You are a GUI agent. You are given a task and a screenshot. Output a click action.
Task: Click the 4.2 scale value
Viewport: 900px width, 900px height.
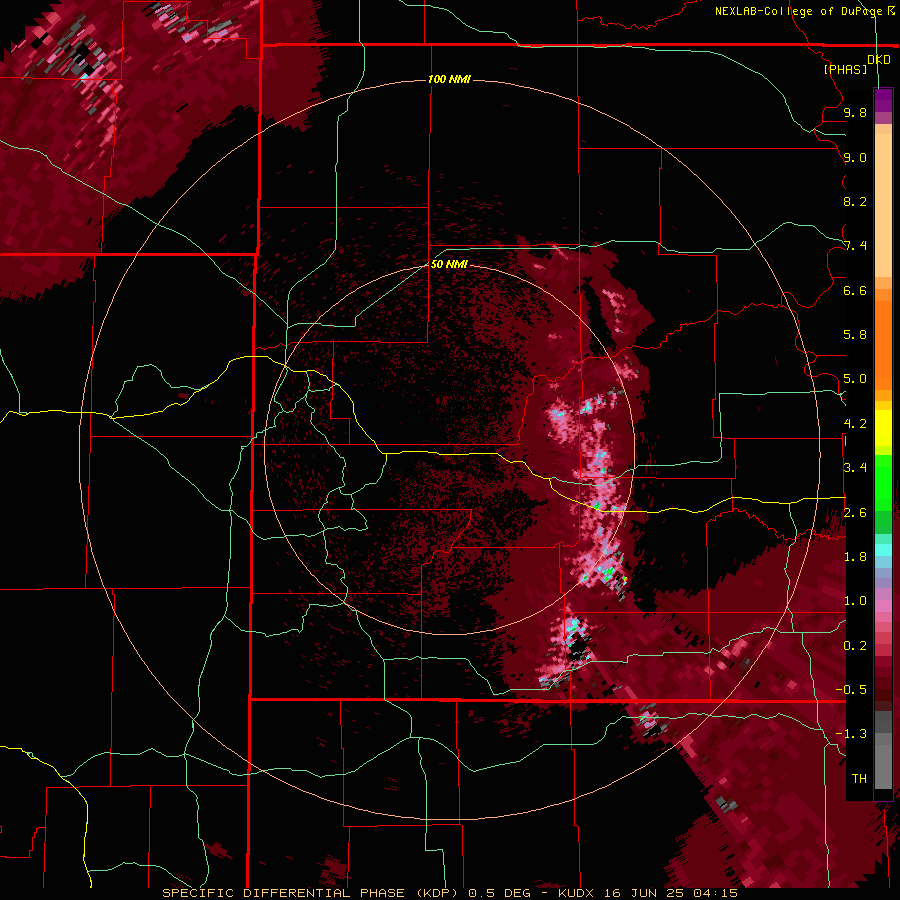pyautogui.click(x=855, y=424)
